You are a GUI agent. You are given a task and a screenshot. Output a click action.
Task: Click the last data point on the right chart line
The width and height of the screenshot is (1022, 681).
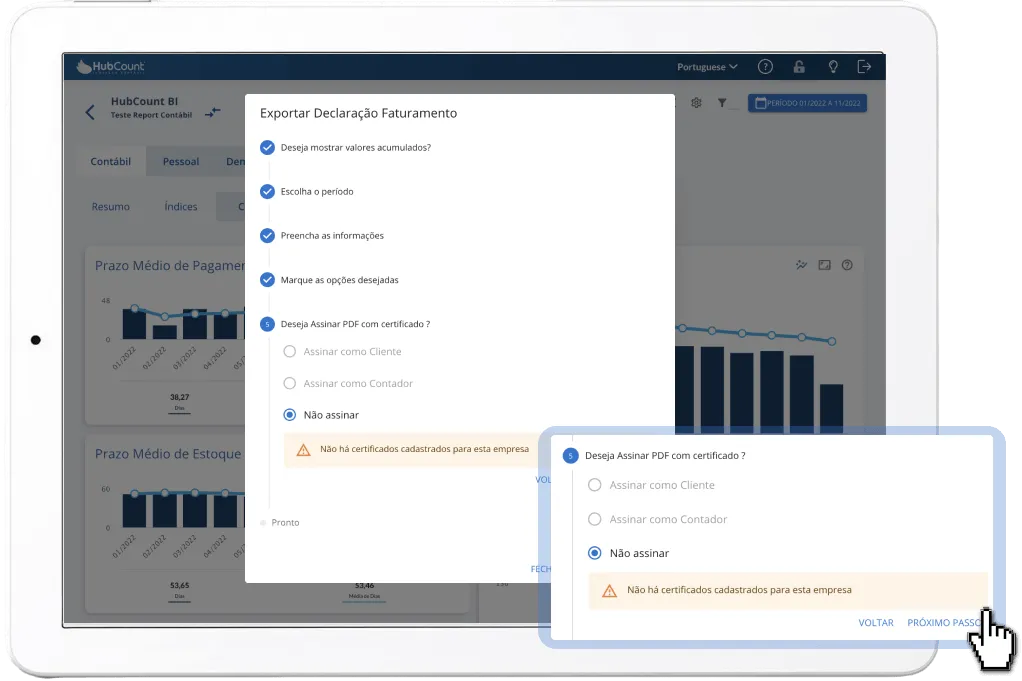pyautogui.click(x=832, y=341)
